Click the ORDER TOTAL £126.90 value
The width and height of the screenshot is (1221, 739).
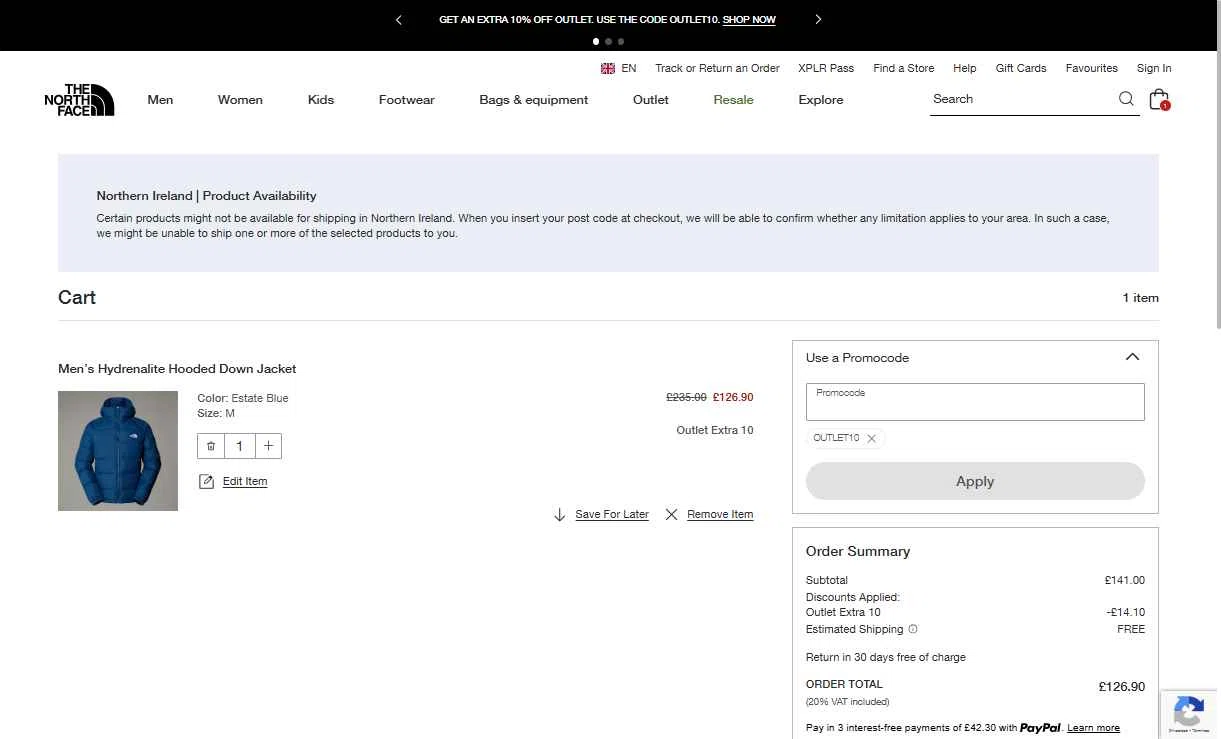(1122, 687)
